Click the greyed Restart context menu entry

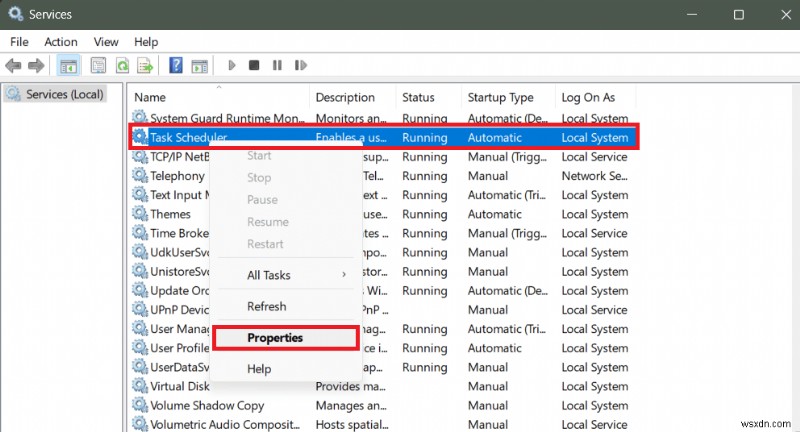[x=285, y=244]
